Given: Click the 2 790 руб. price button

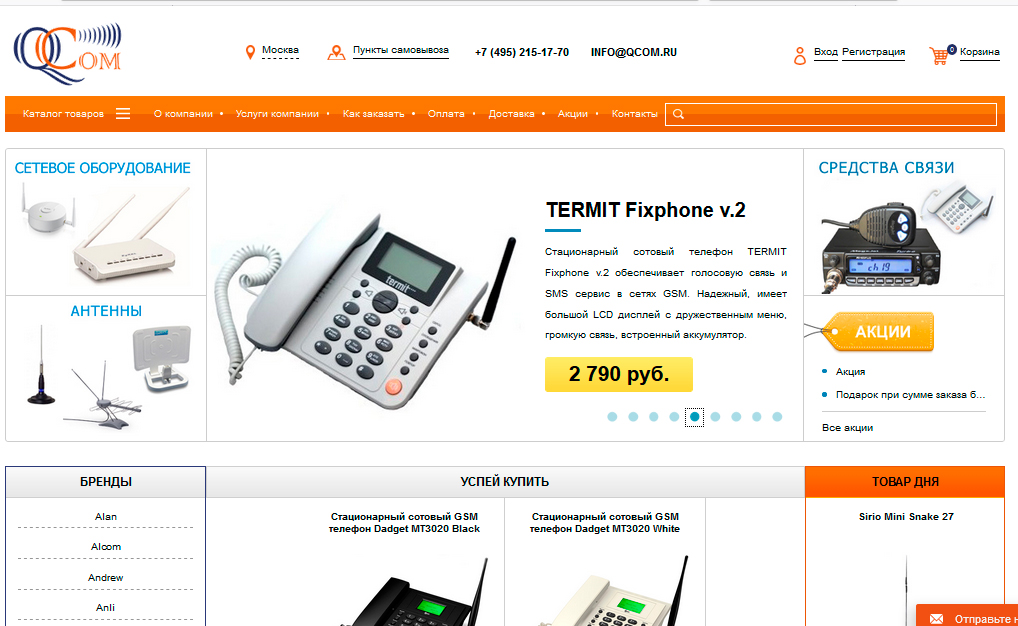Looking at the screenshot, I should click(x=619, y=374).
